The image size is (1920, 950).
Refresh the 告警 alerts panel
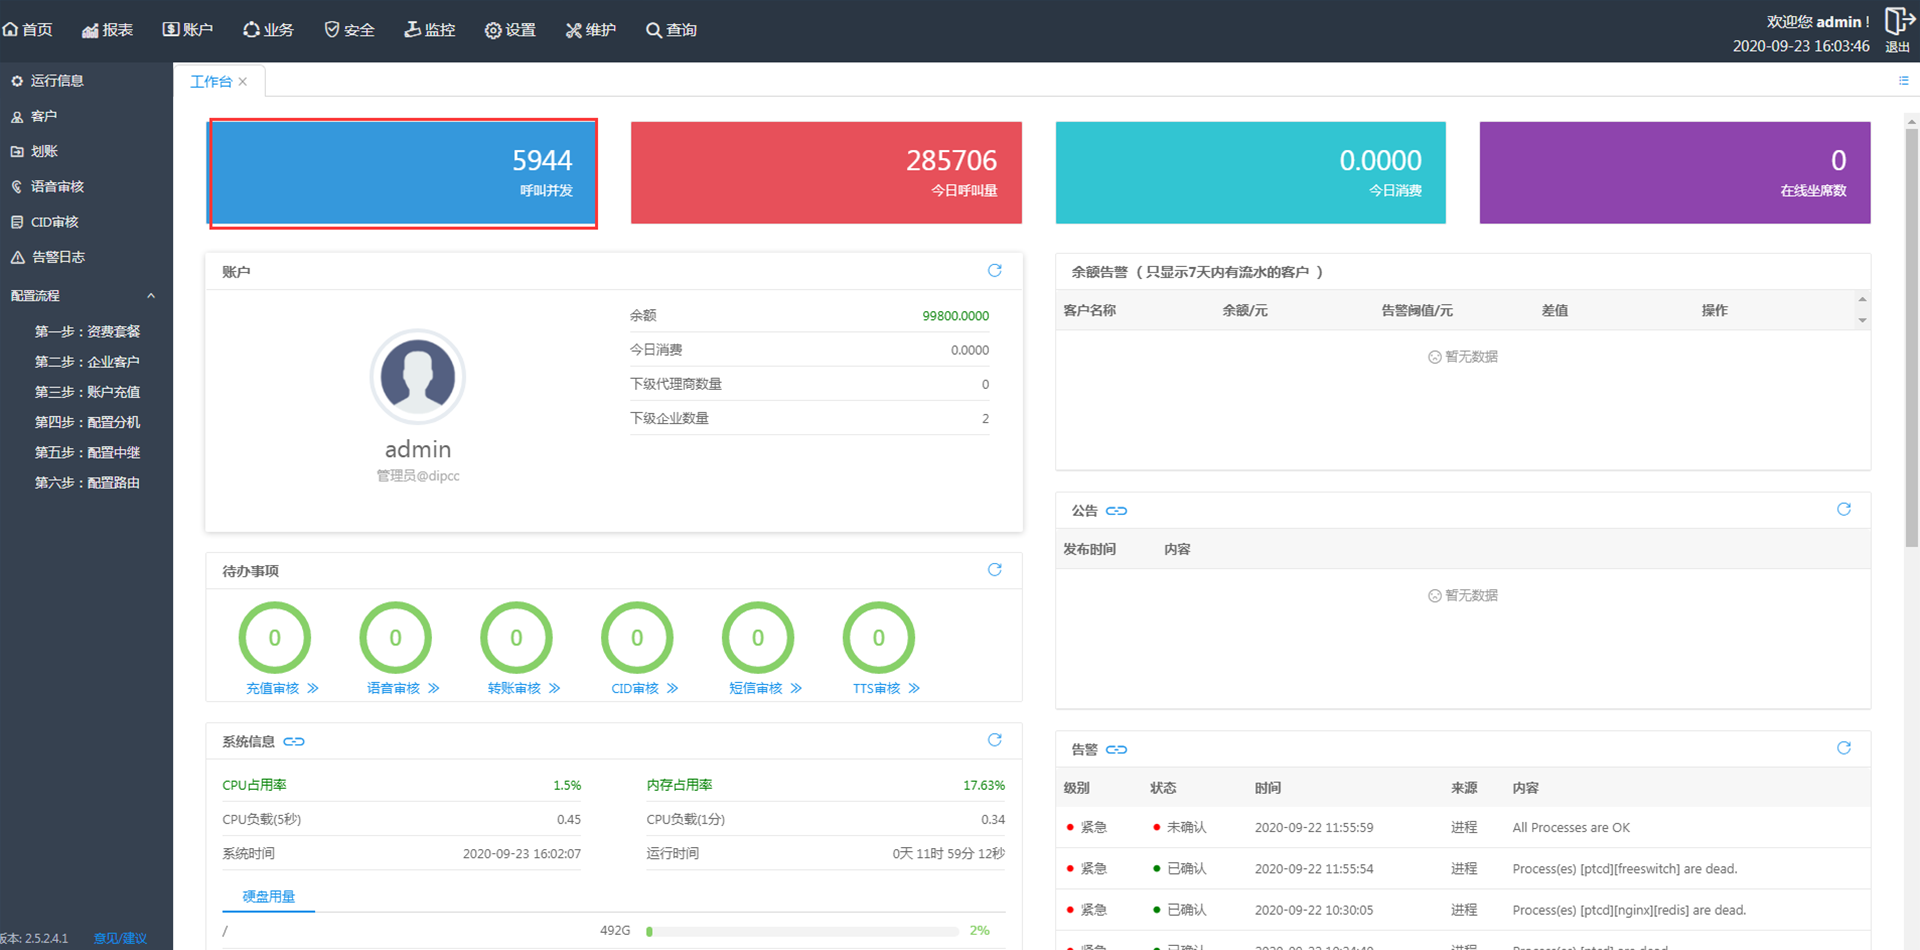point(1843,749)
